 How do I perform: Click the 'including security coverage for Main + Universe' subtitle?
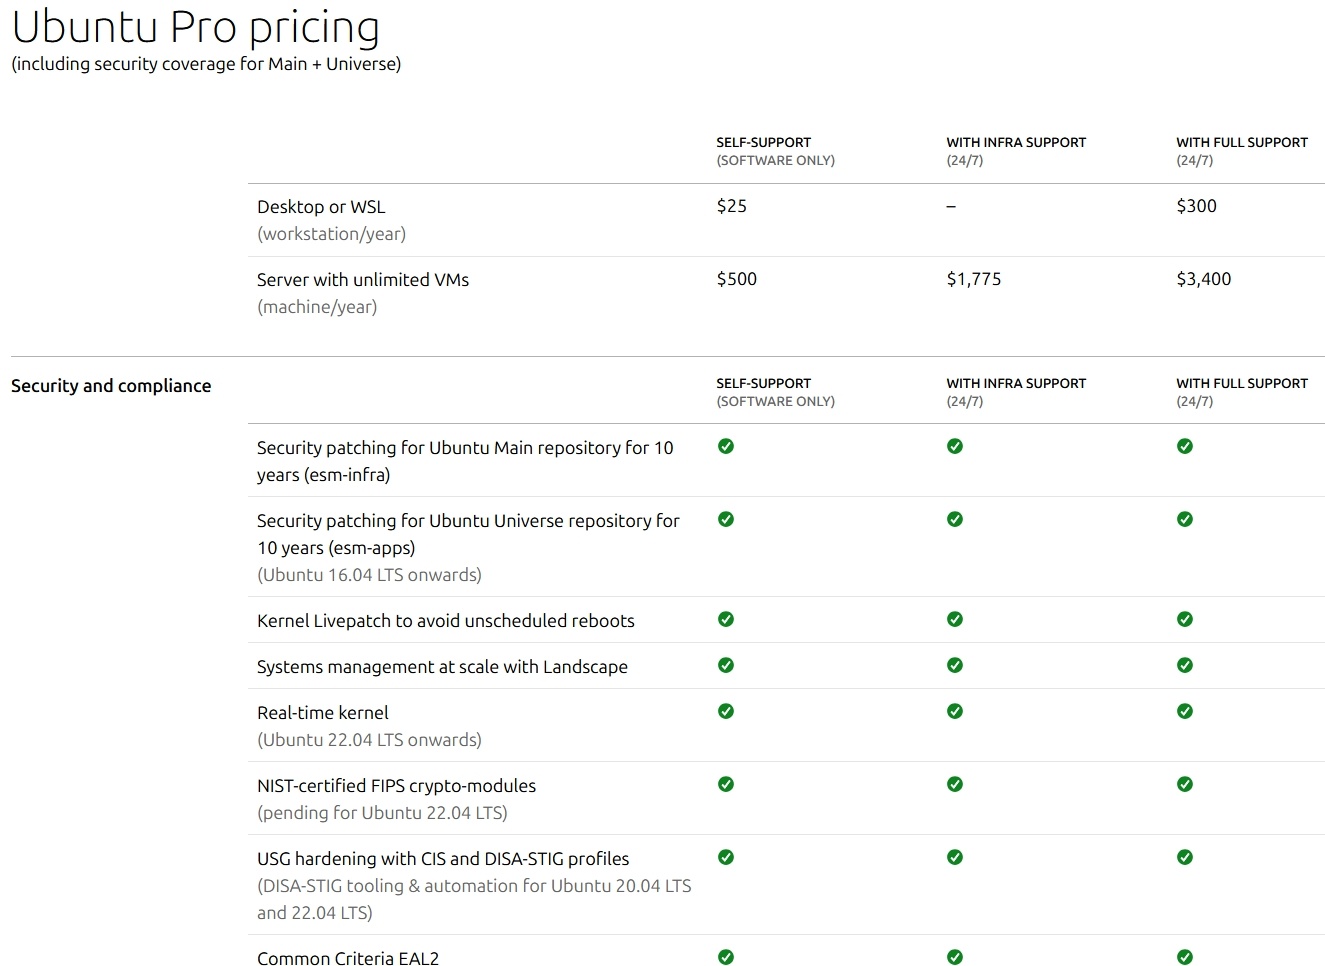coord(206,64)
